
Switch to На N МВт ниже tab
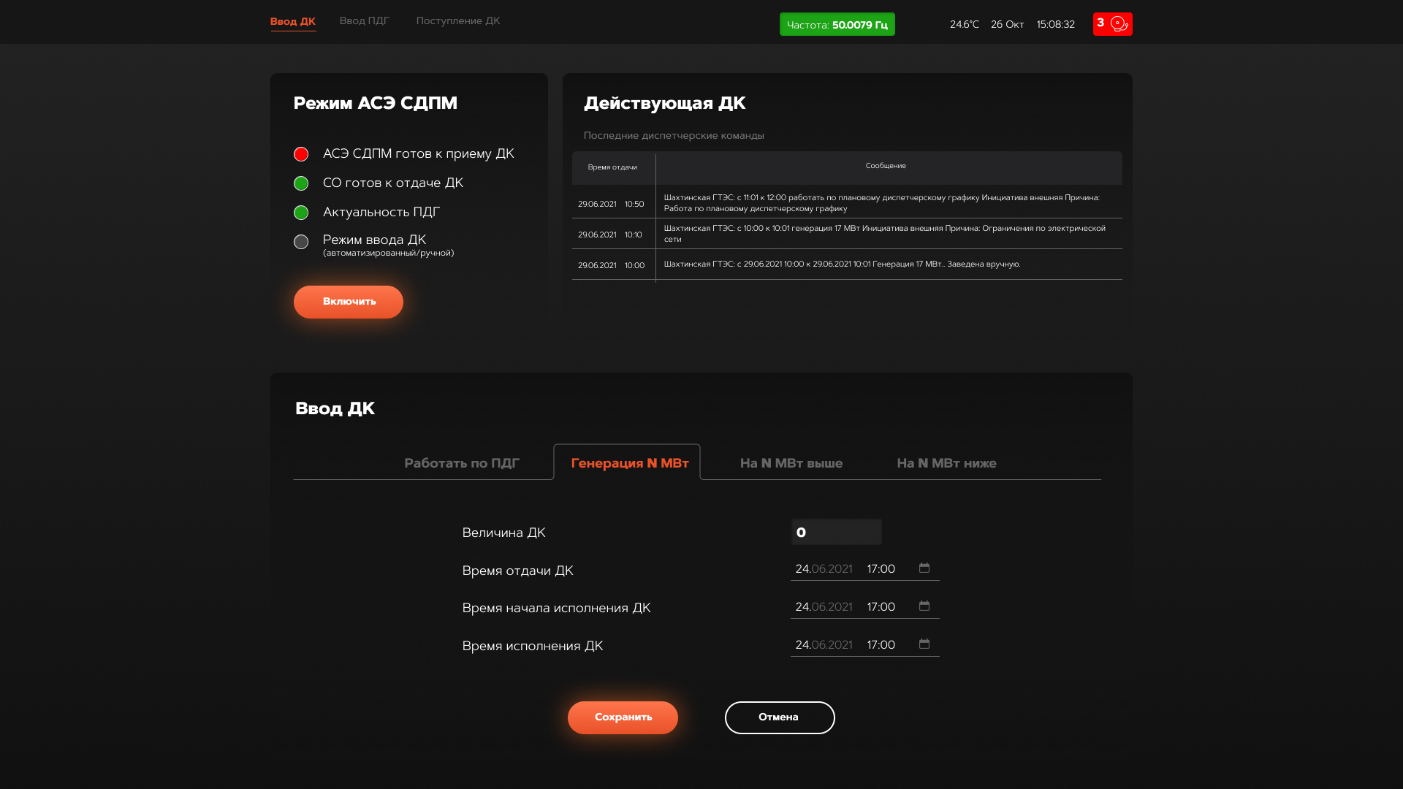pyautogui.click(x=946, y=463)
